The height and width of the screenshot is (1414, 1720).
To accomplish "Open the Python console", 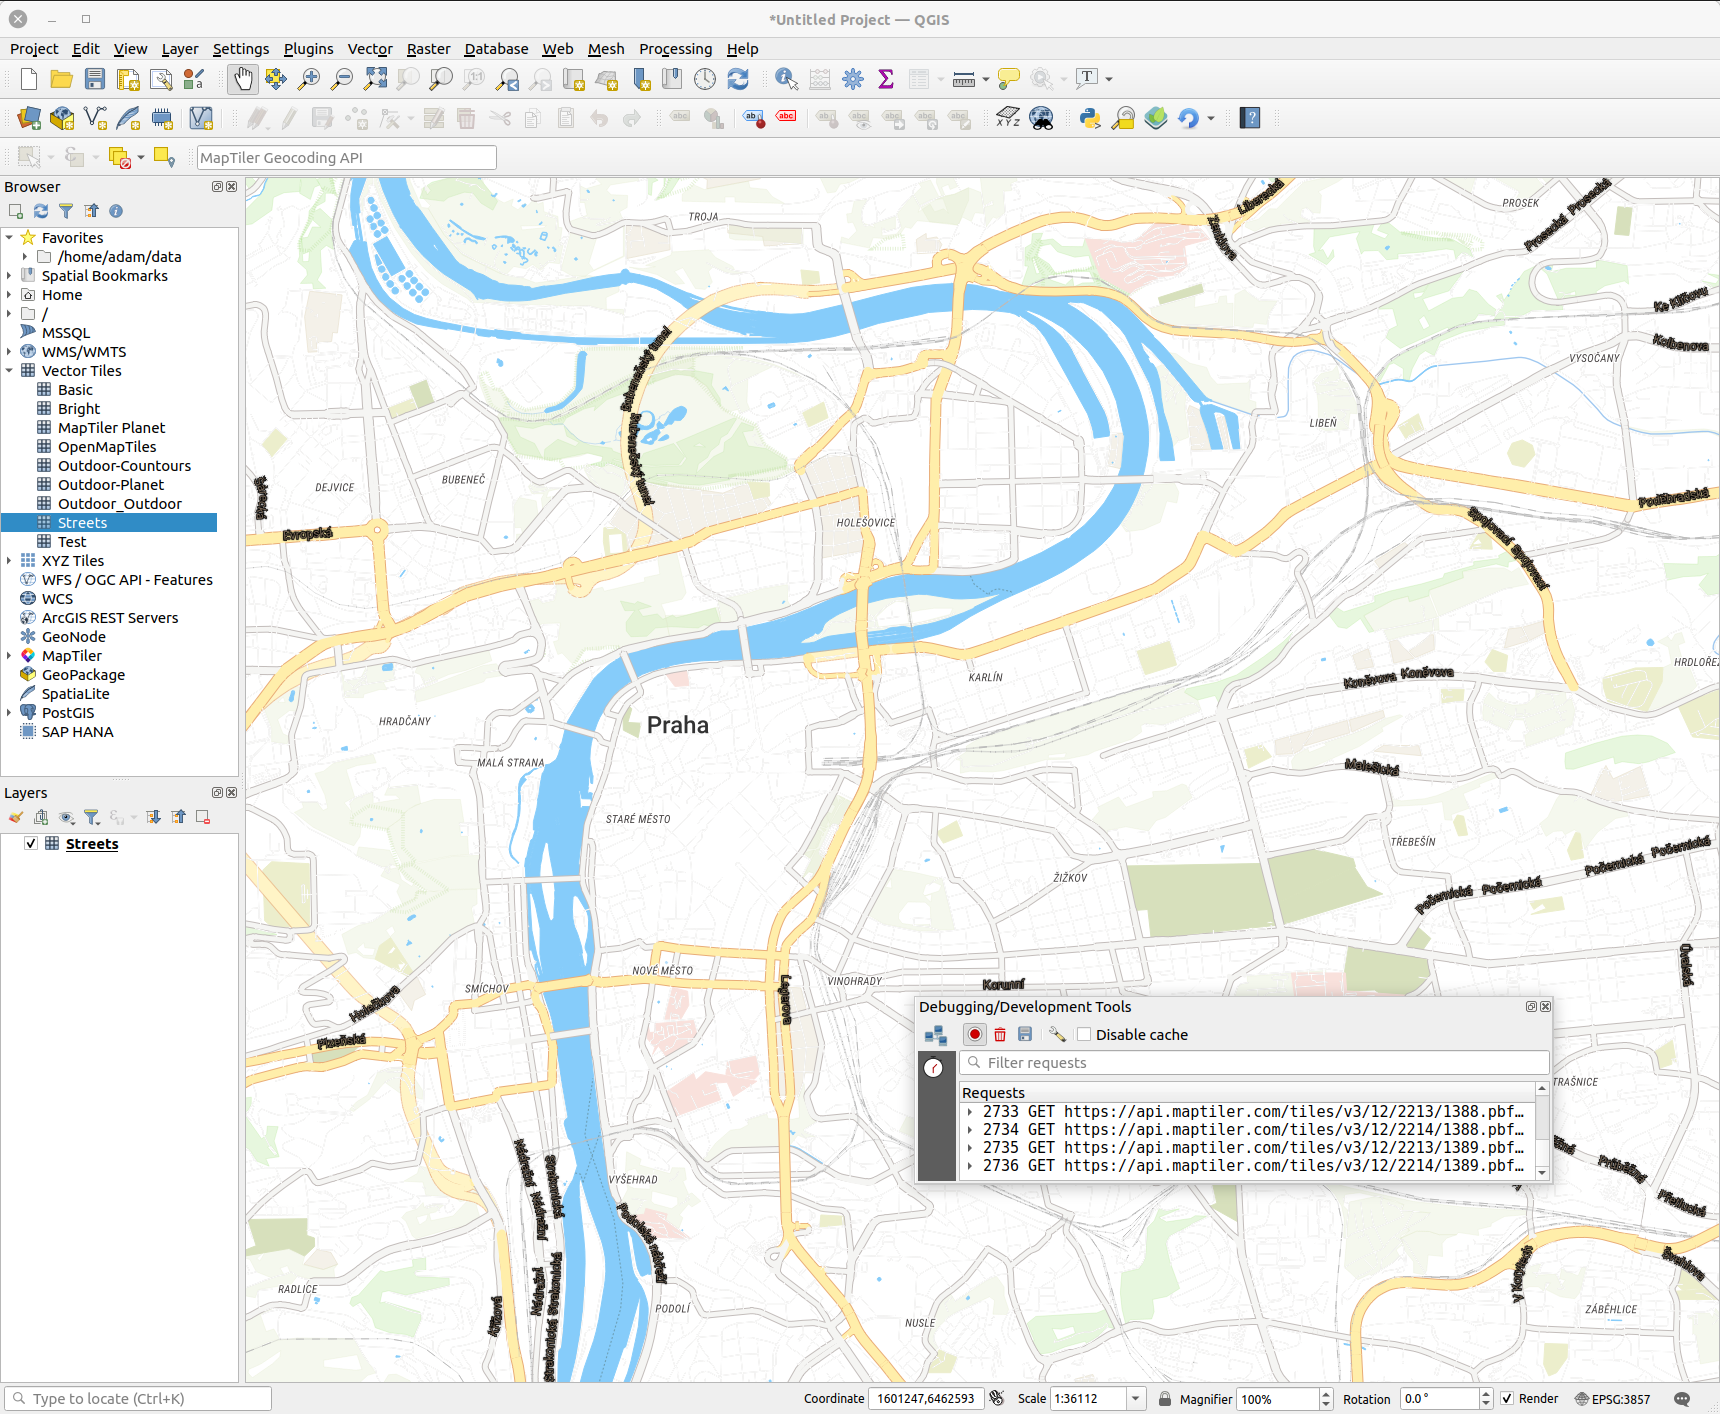I will tap(1088, 118).
